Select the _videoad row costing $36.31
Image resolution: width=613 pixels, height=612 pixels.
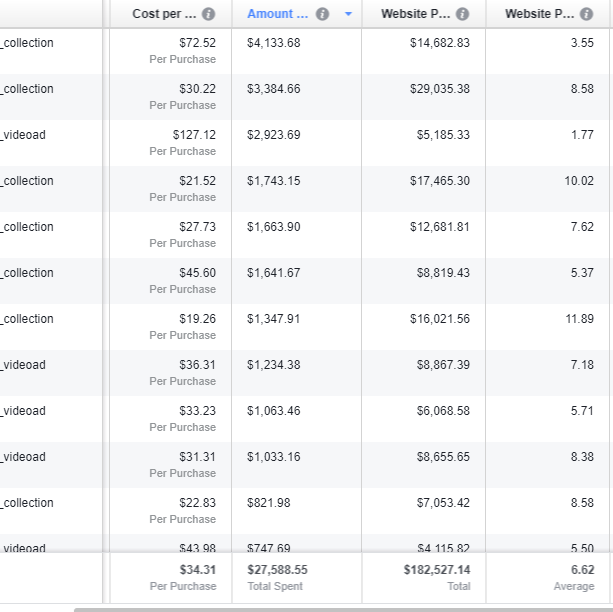(x=305, y=373)
